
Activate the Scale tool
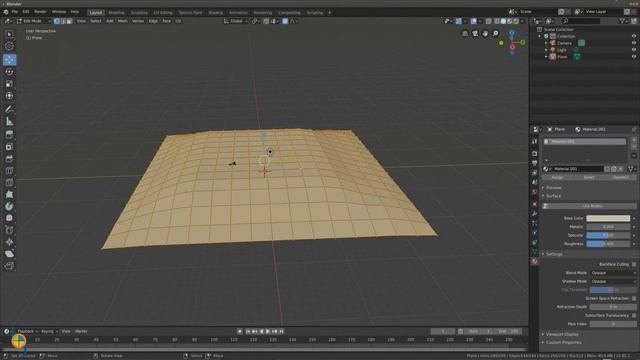pyautogui.click(x=9, y=84)
